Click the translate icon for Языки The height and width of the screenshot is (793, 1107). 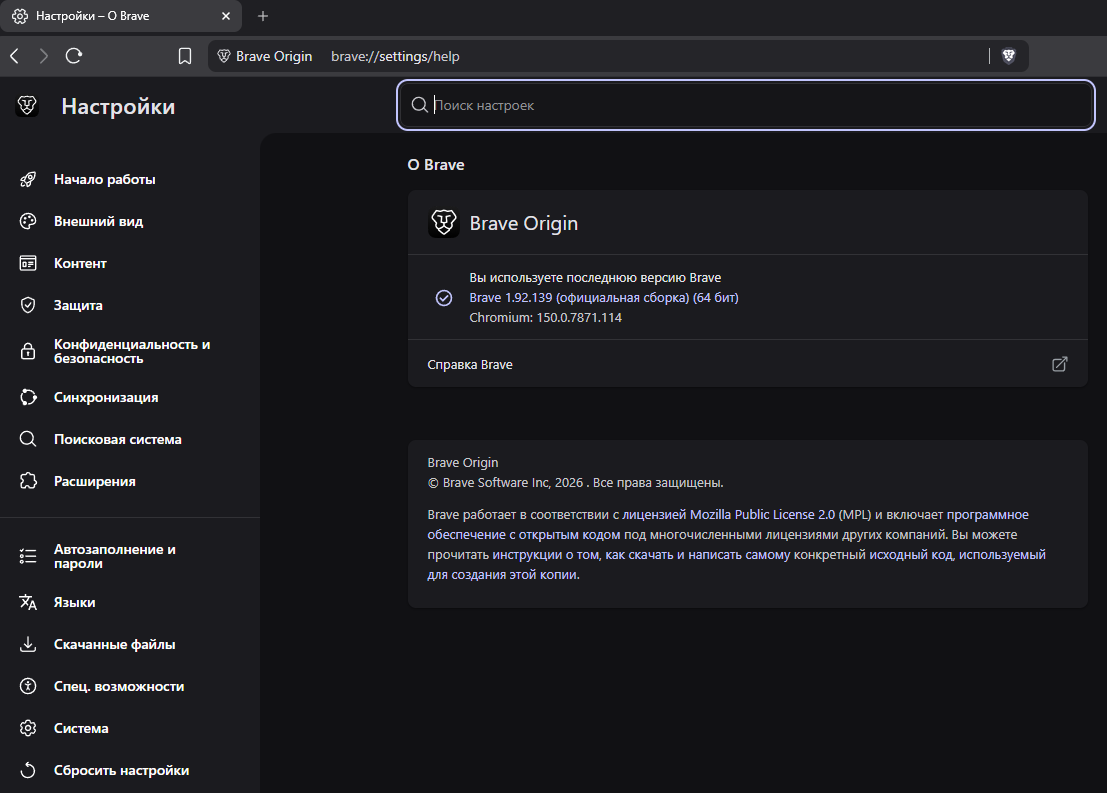coord(28,602)
